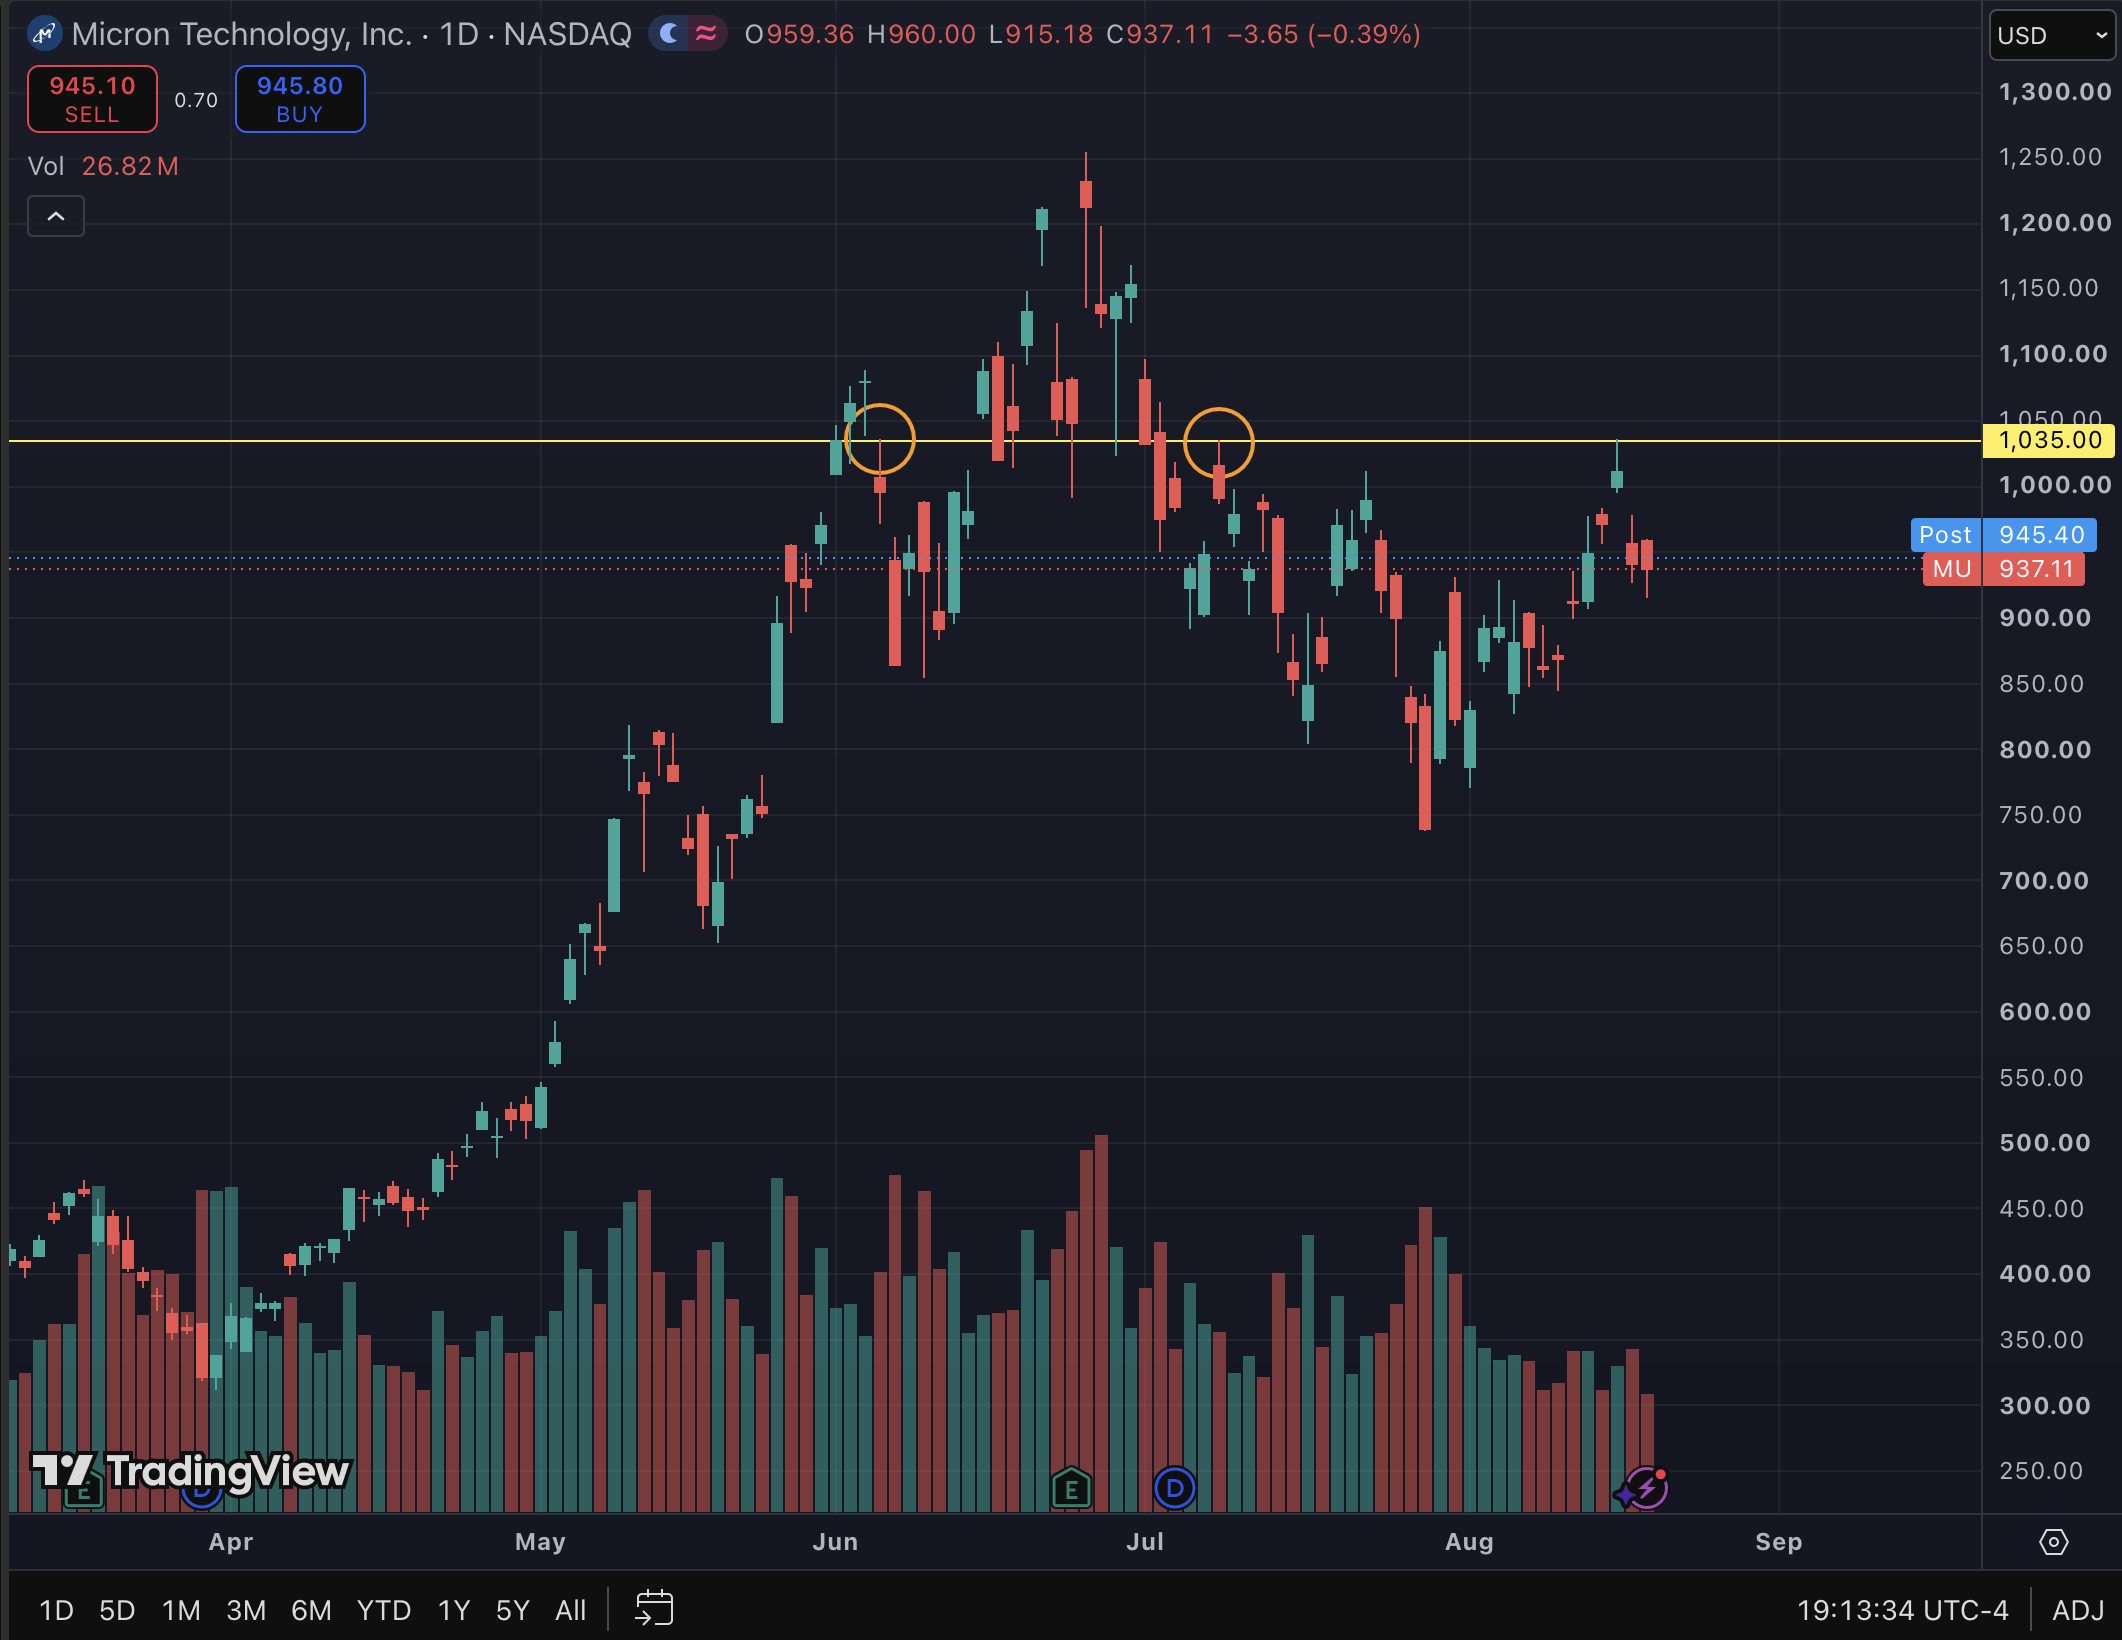2122x1640 pixels.
Task: Collapse the indicator legend with the chevron
Action: point(56,216)
